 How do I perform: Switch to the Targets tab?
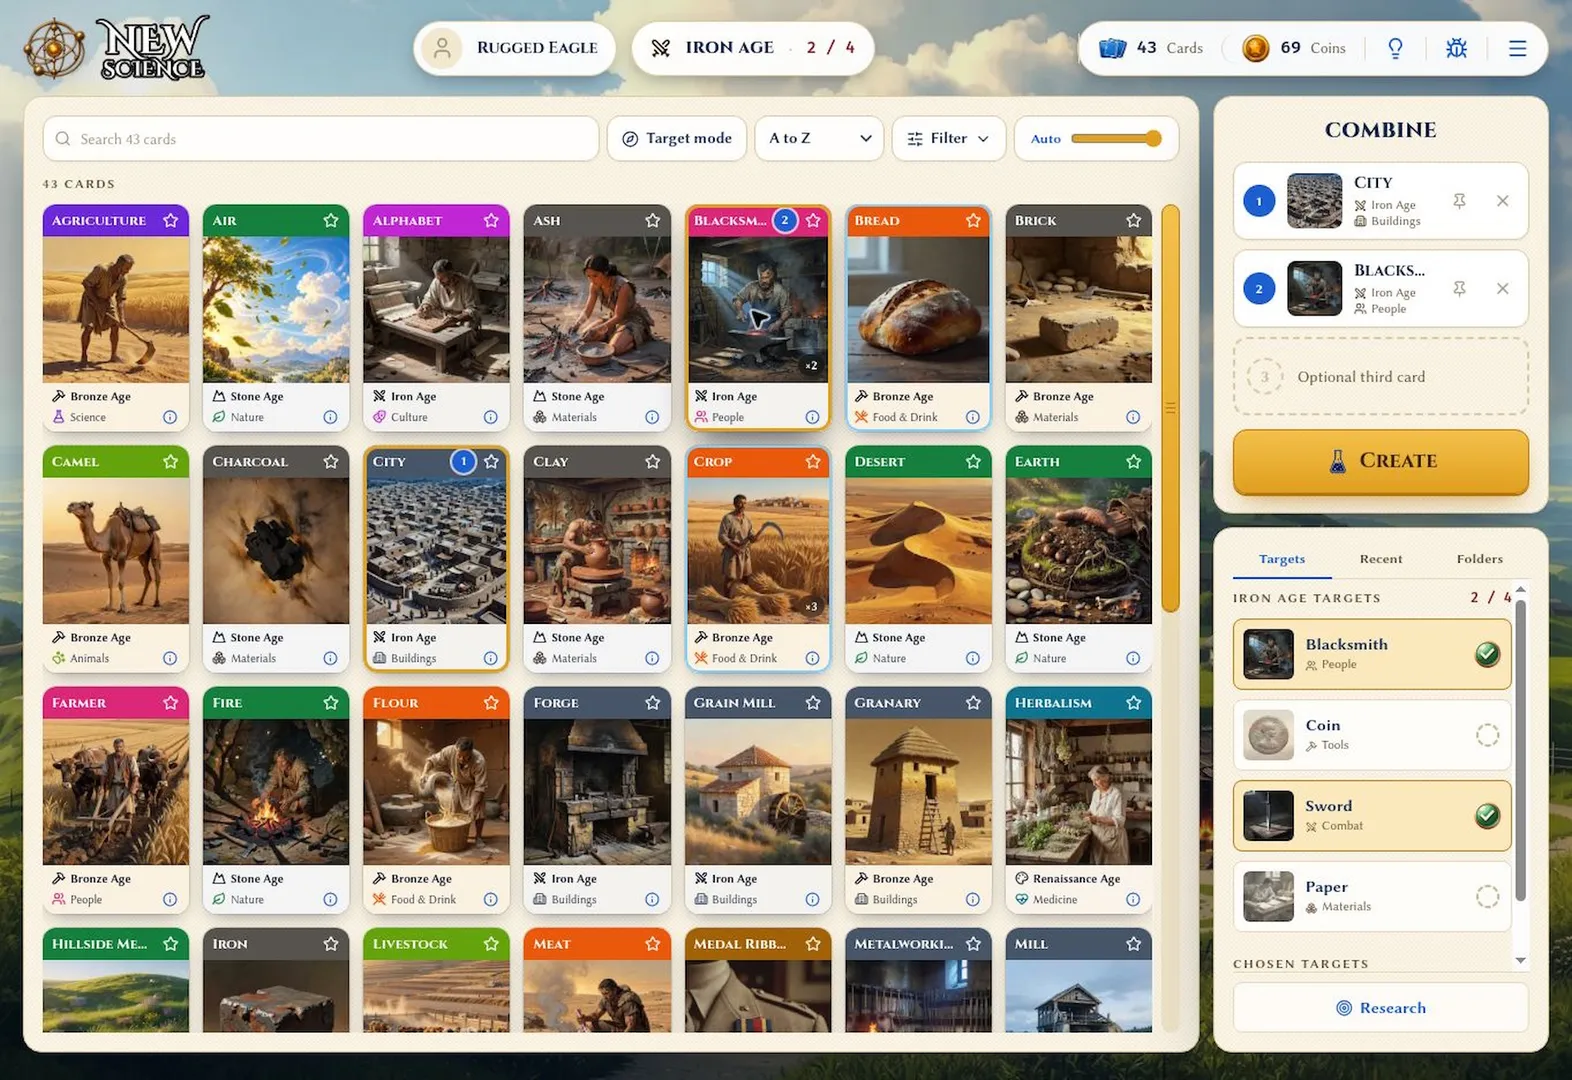pyautogui.click(x=1282, y=559)
